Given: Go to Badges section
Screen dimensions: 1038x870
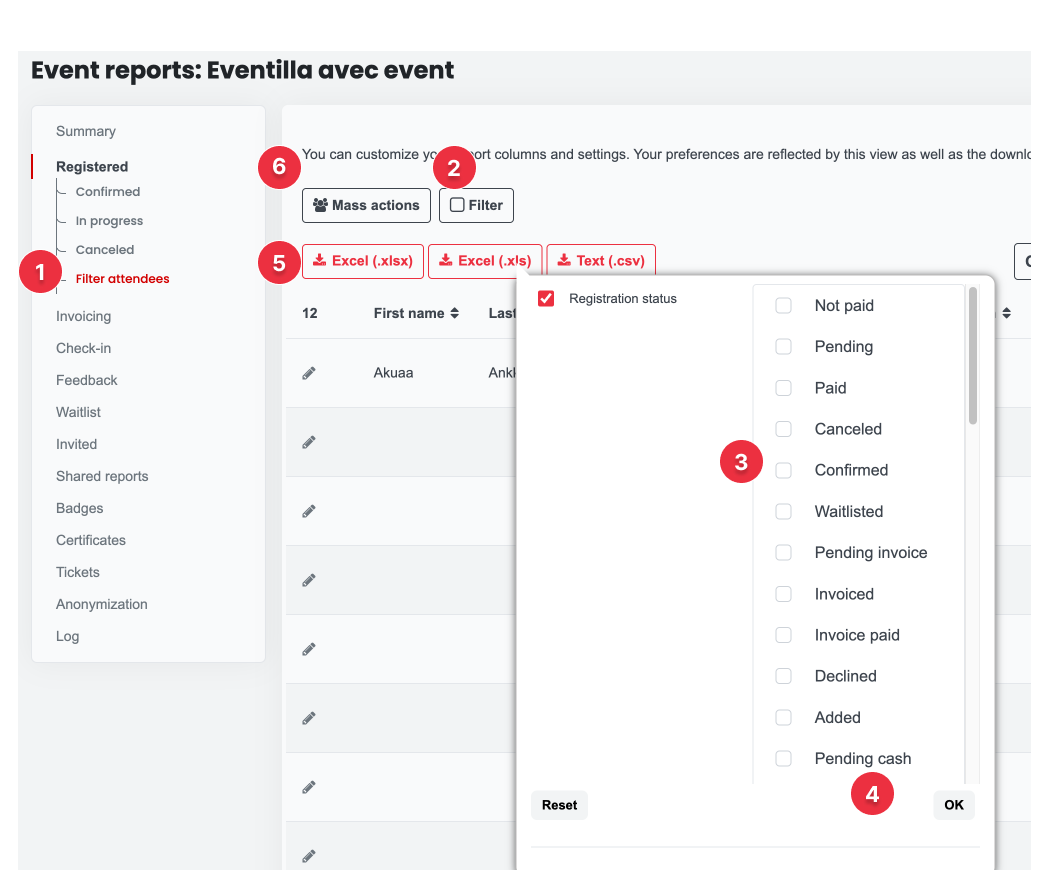Looking at the screenshot, I should (x=79, y=508).
